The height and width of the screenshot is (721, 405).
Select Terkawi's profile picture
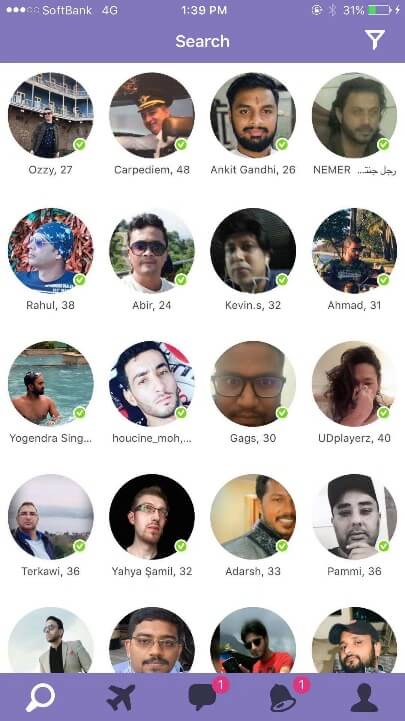[x=51, y=517]
